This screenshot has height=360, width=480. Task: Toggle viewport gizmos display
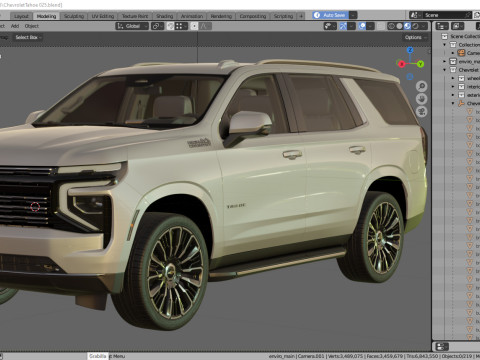[343, 26]
